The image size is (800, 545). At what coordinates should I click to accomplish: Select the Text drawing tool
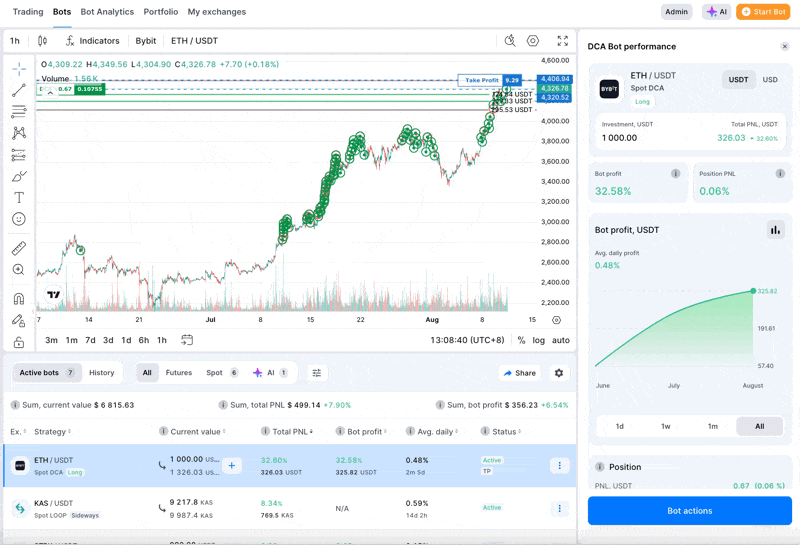pos(19,198)
